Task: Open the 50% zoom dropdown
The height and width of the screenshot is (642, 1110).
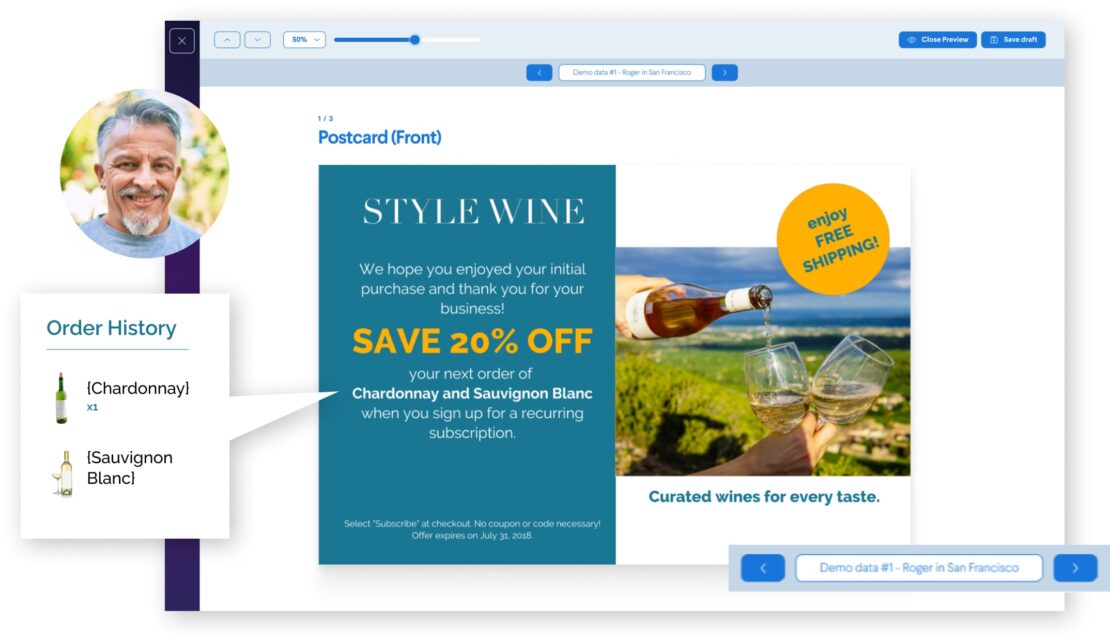Action: click(304, 40)
